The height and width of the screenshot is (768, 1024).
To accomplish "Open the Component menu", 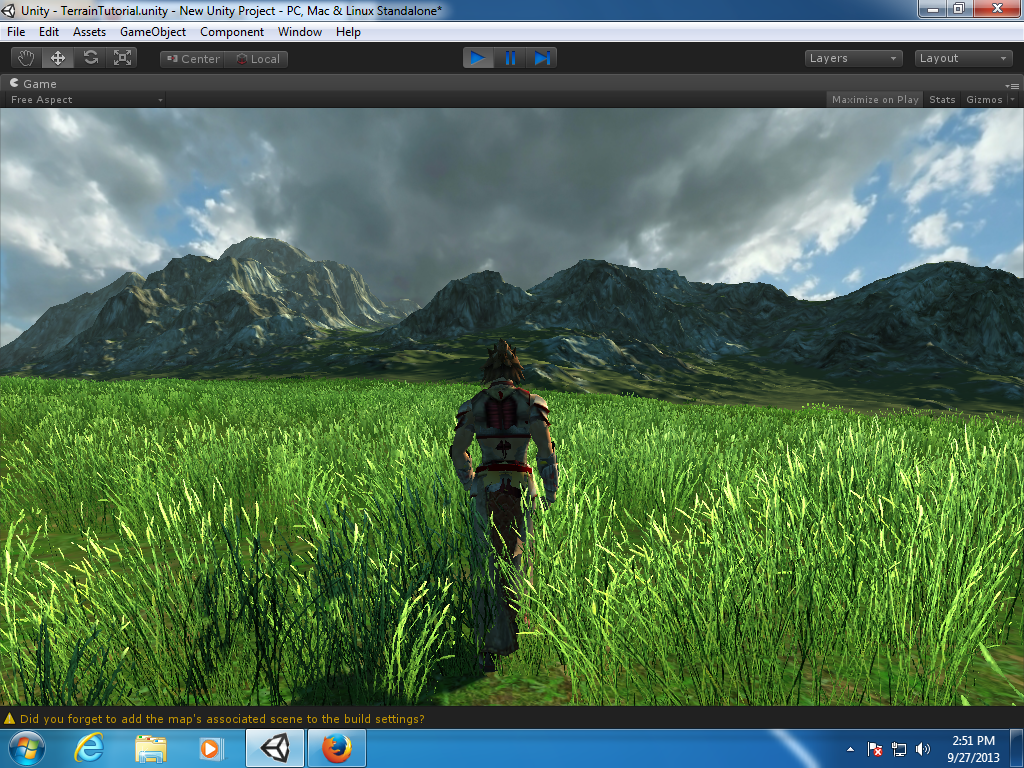I will pyautogui.click(x=232, y=32).
